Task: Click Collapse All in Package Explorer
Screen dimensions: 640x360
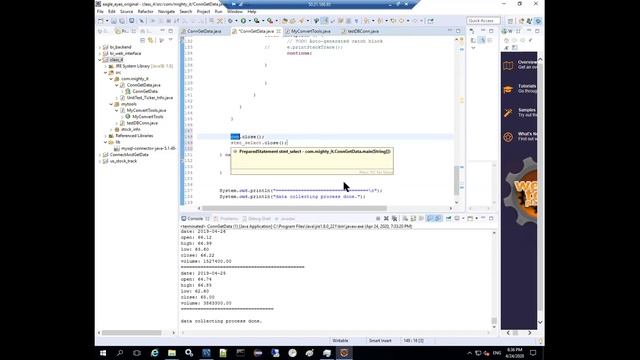Action: [142, 40]
